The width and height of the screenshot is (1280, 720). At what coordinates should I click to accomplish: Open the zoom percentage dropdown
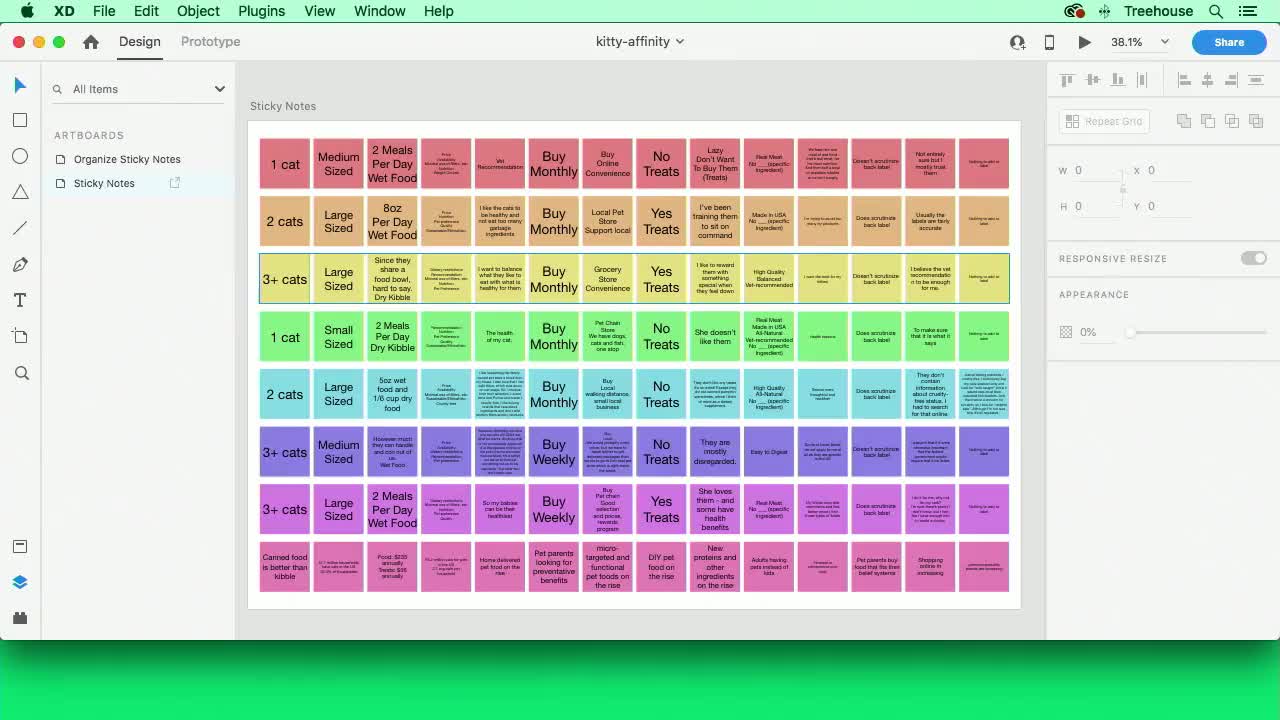coord(1164,42)
